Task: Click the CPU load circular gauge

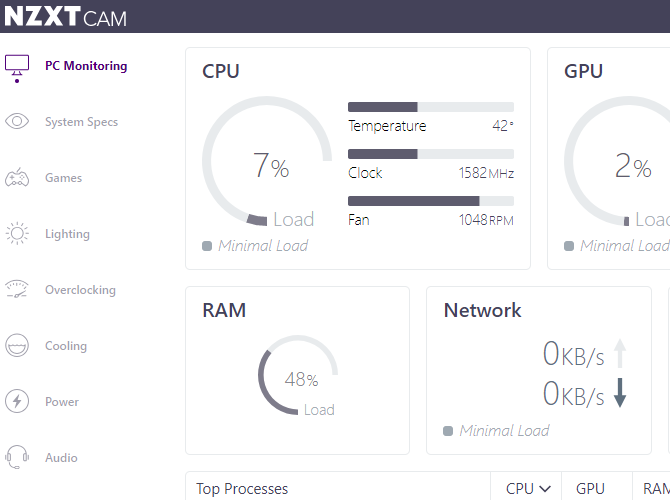Action: point(267,163)
